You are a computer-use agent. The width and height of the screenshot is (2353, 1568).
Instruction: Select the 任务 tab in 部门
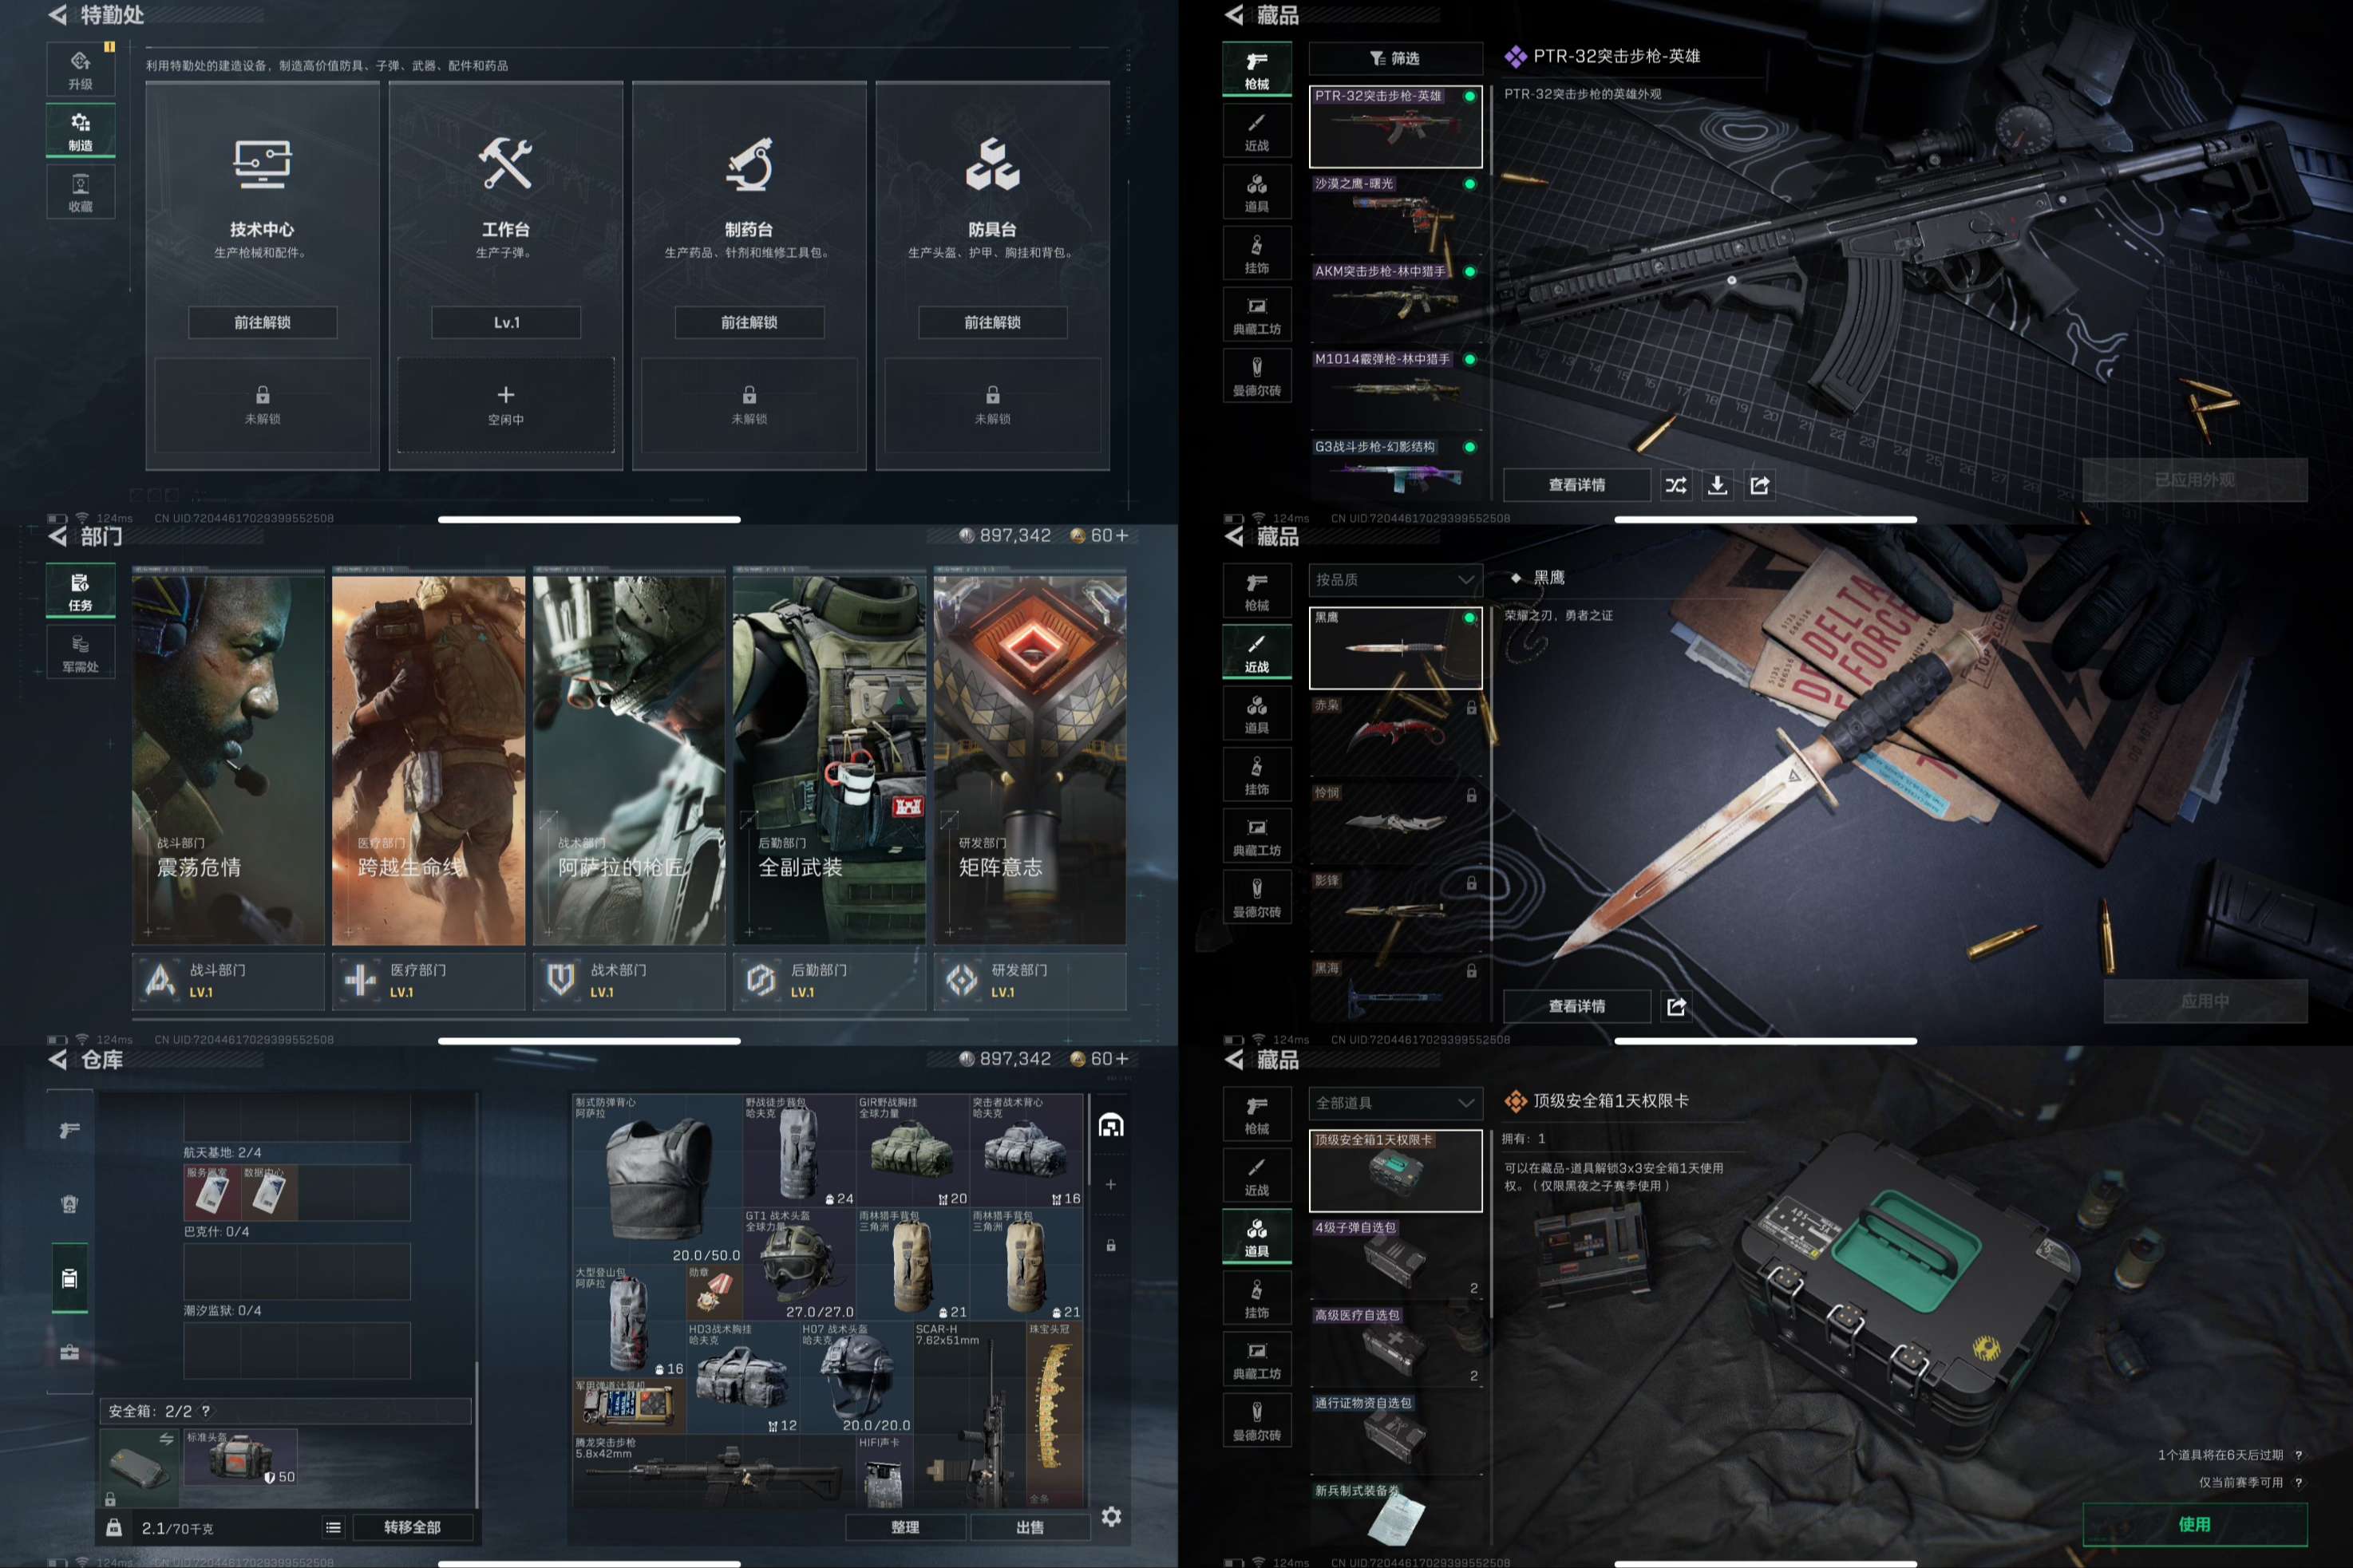(x=81, y=591)
